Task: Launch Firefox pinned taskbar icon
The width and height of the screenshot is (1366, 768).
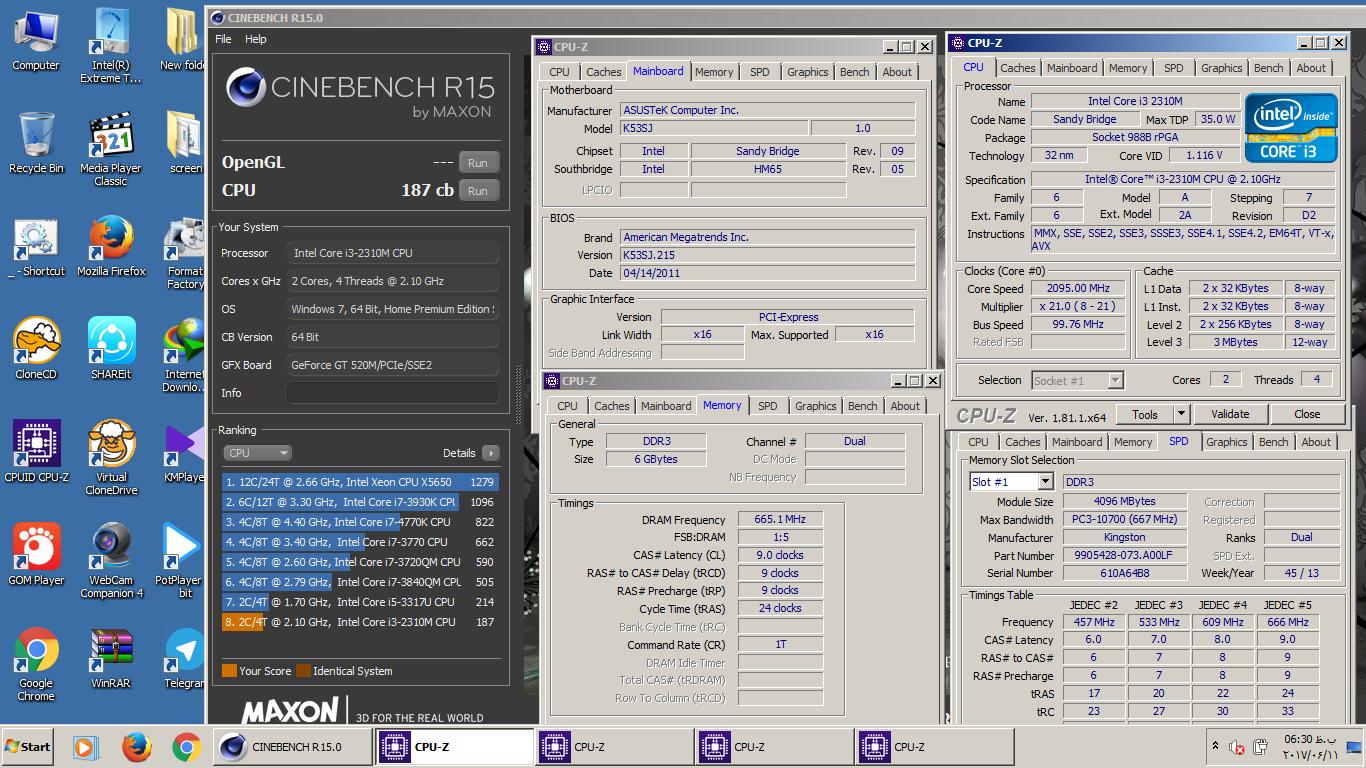Action: point(136,747)
